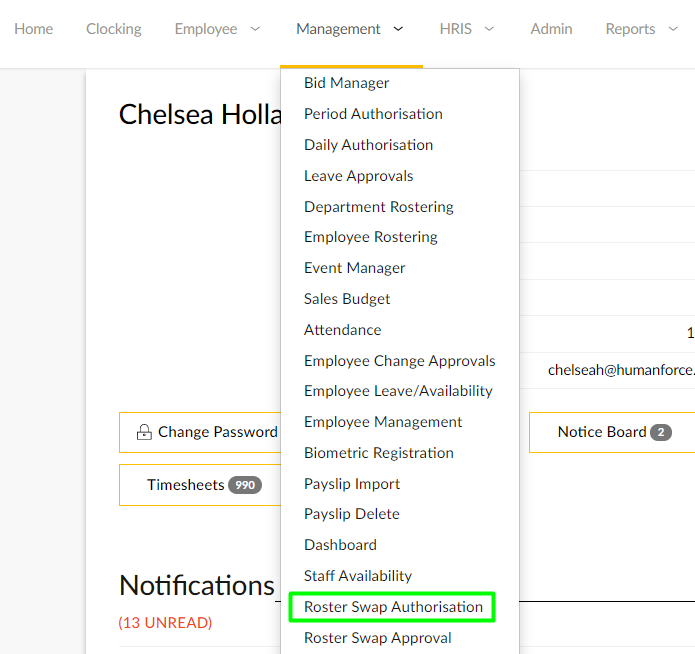Open the Notice Board button
This screenshot has height=654, width=695.
click(x=612, y=432)
